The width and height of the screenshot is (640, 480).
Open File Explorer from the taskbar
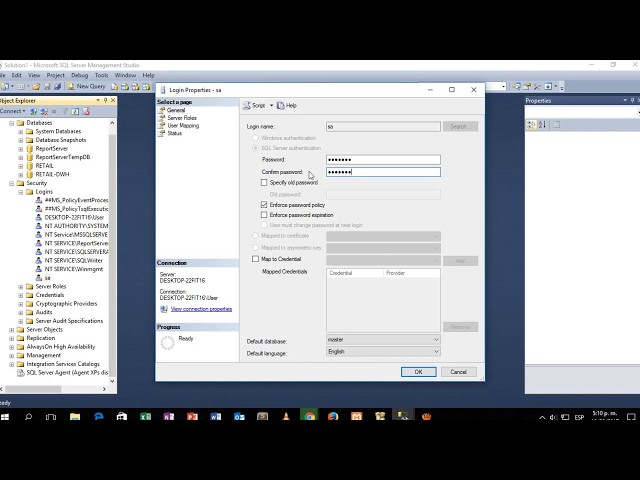[75, 417]
